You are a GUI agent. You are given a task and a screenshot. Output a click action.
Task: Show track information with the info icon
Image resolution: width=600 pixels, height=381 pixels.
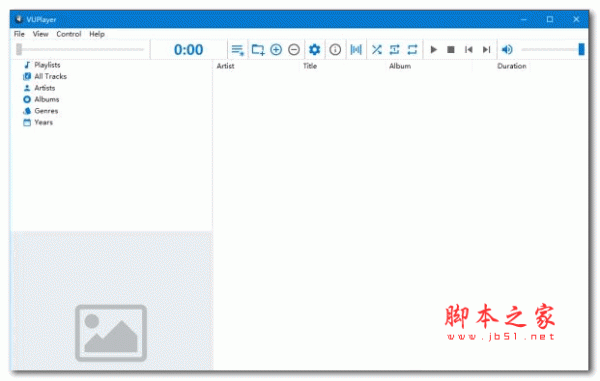point(335,50)
